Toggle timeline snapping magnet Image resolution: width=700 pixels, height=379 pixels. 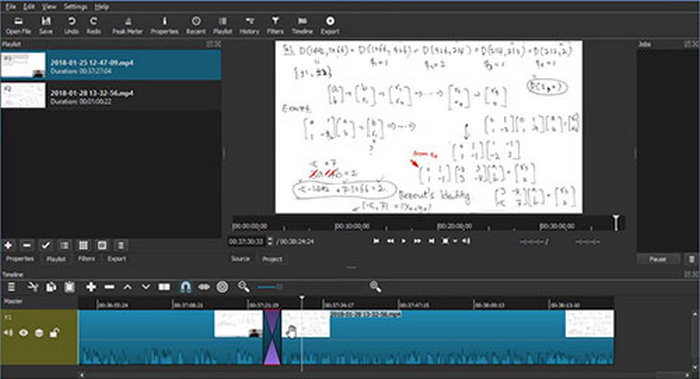[186, 287]
